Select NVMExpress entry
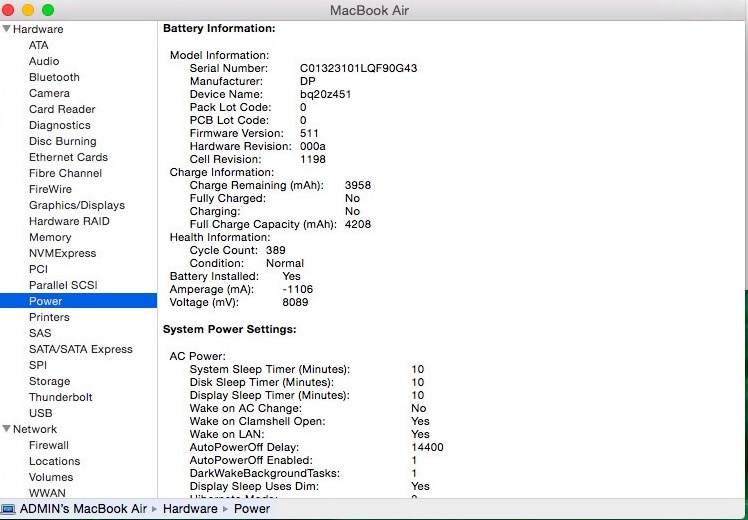748x520 pixels. click(62, 253)
